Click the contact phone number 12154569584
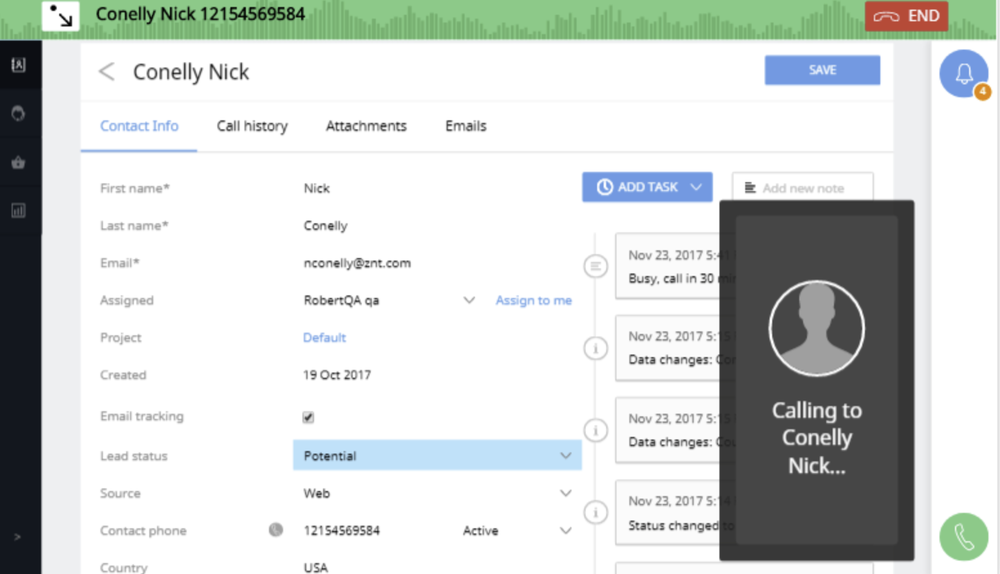The image size is (1000, 574). pos(342,531)
